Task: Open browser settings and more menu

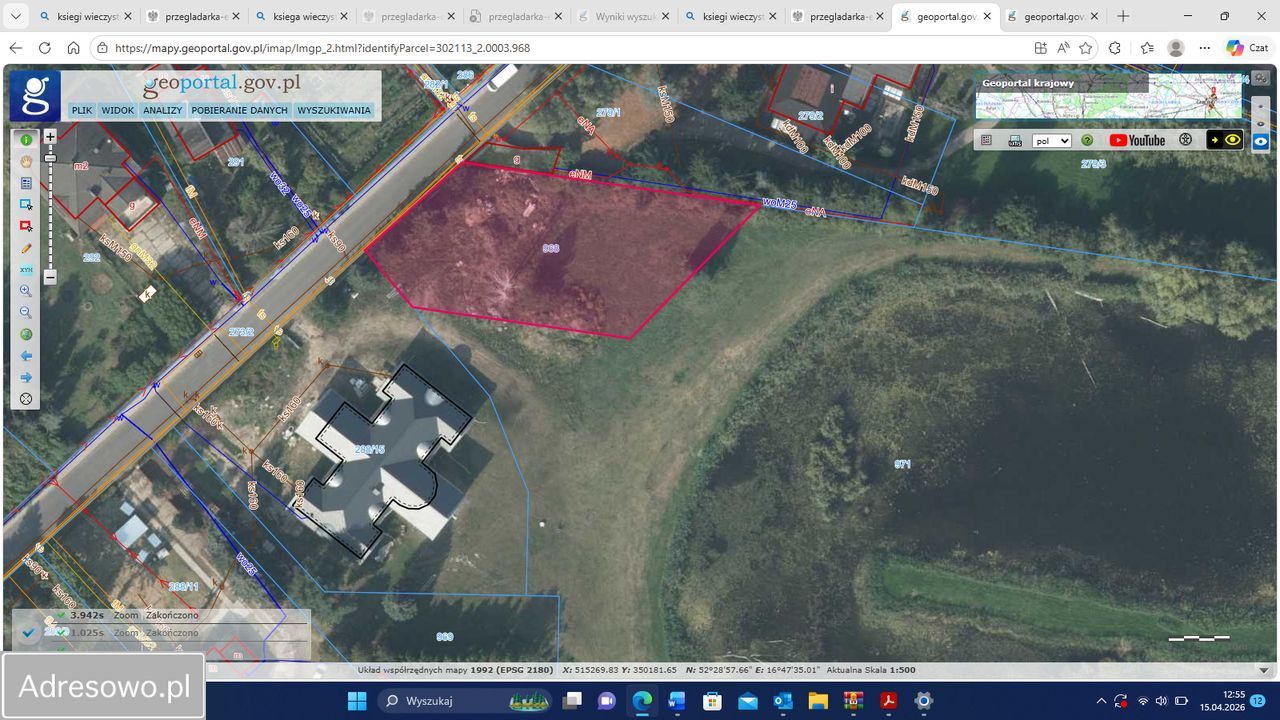Action: pyautogui.click(x=1204, y=48)
